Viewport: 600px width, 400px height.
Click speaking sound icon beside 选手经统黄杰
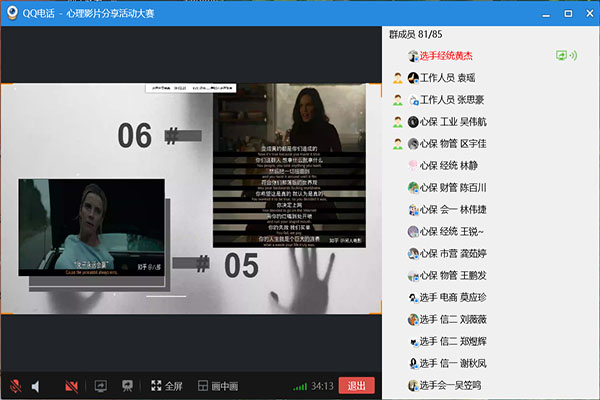coord(573,56)
